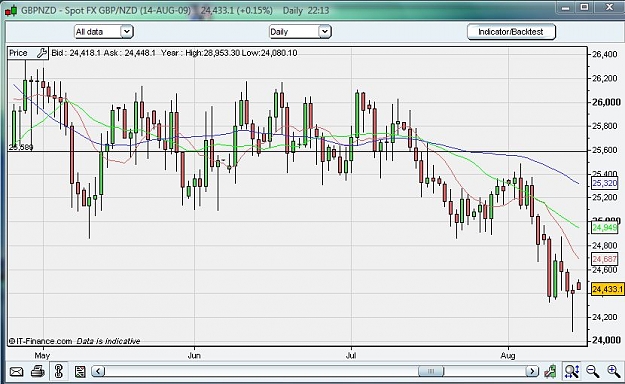Click the scrollbar right arrow
The image size is (625, 384).
(x=532, y=371)
